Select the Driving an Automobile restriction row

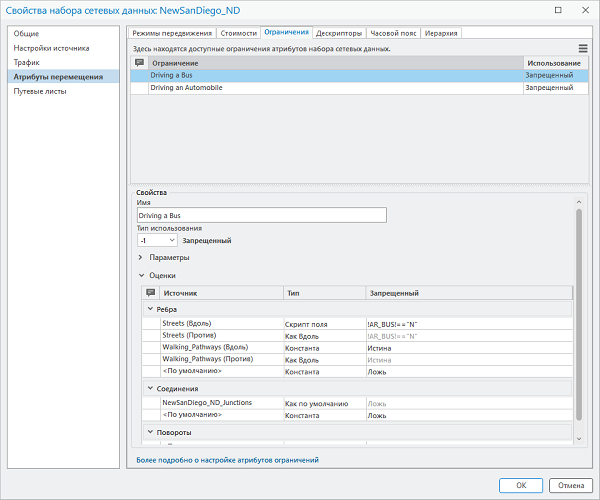(x=186, y=88)
